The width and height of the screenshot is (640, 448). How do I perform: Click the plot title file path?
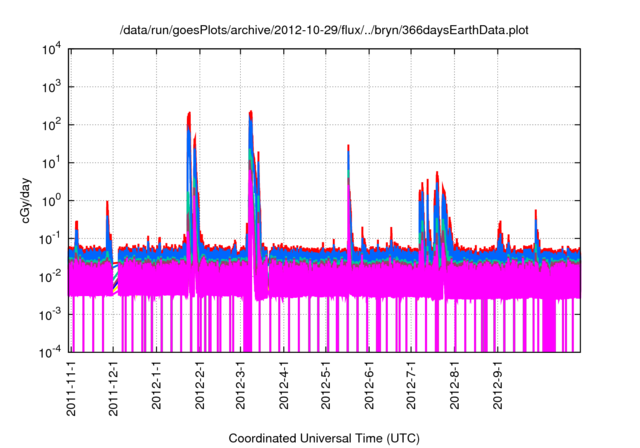click(324, 31)
